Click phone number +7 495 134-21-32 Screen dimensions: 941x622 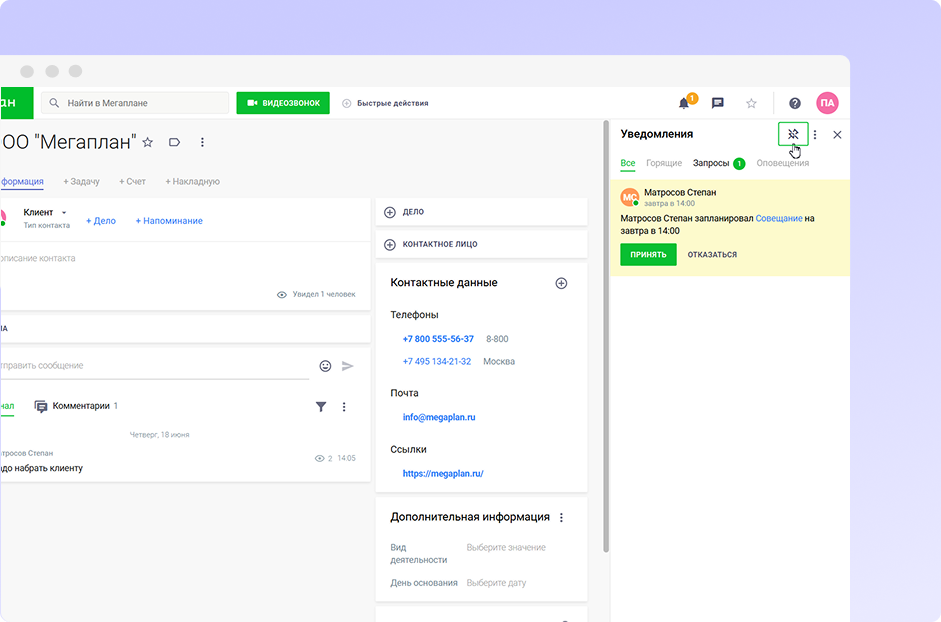point(437,361)
